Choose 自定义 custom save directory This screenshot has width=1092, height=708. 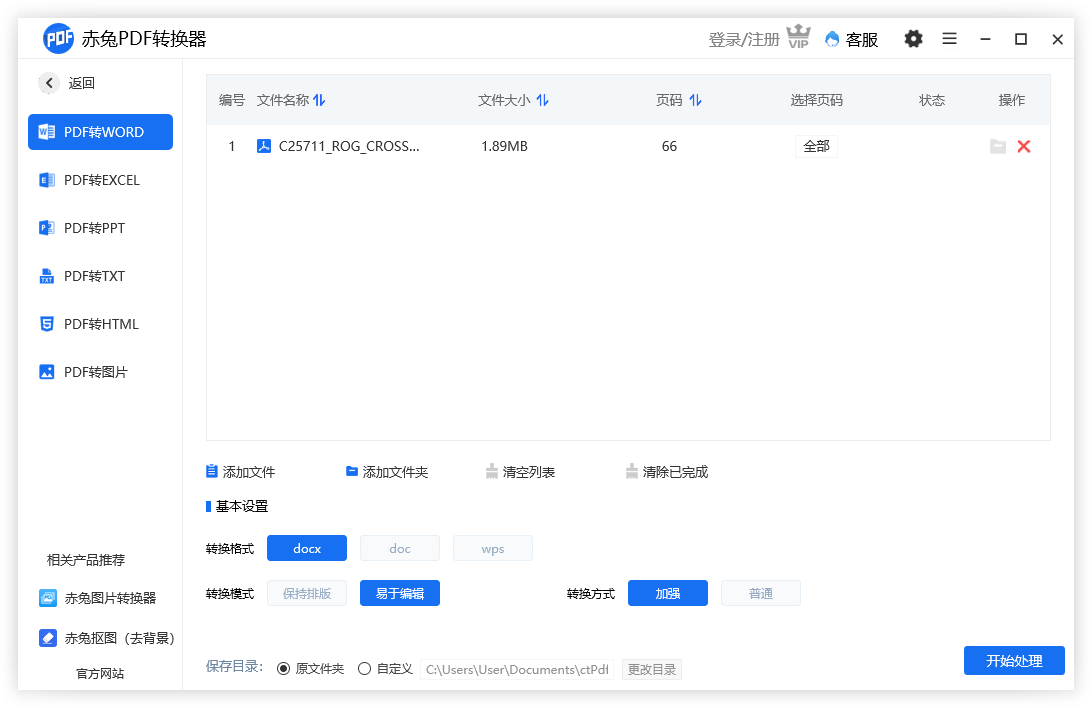point(365,668)
